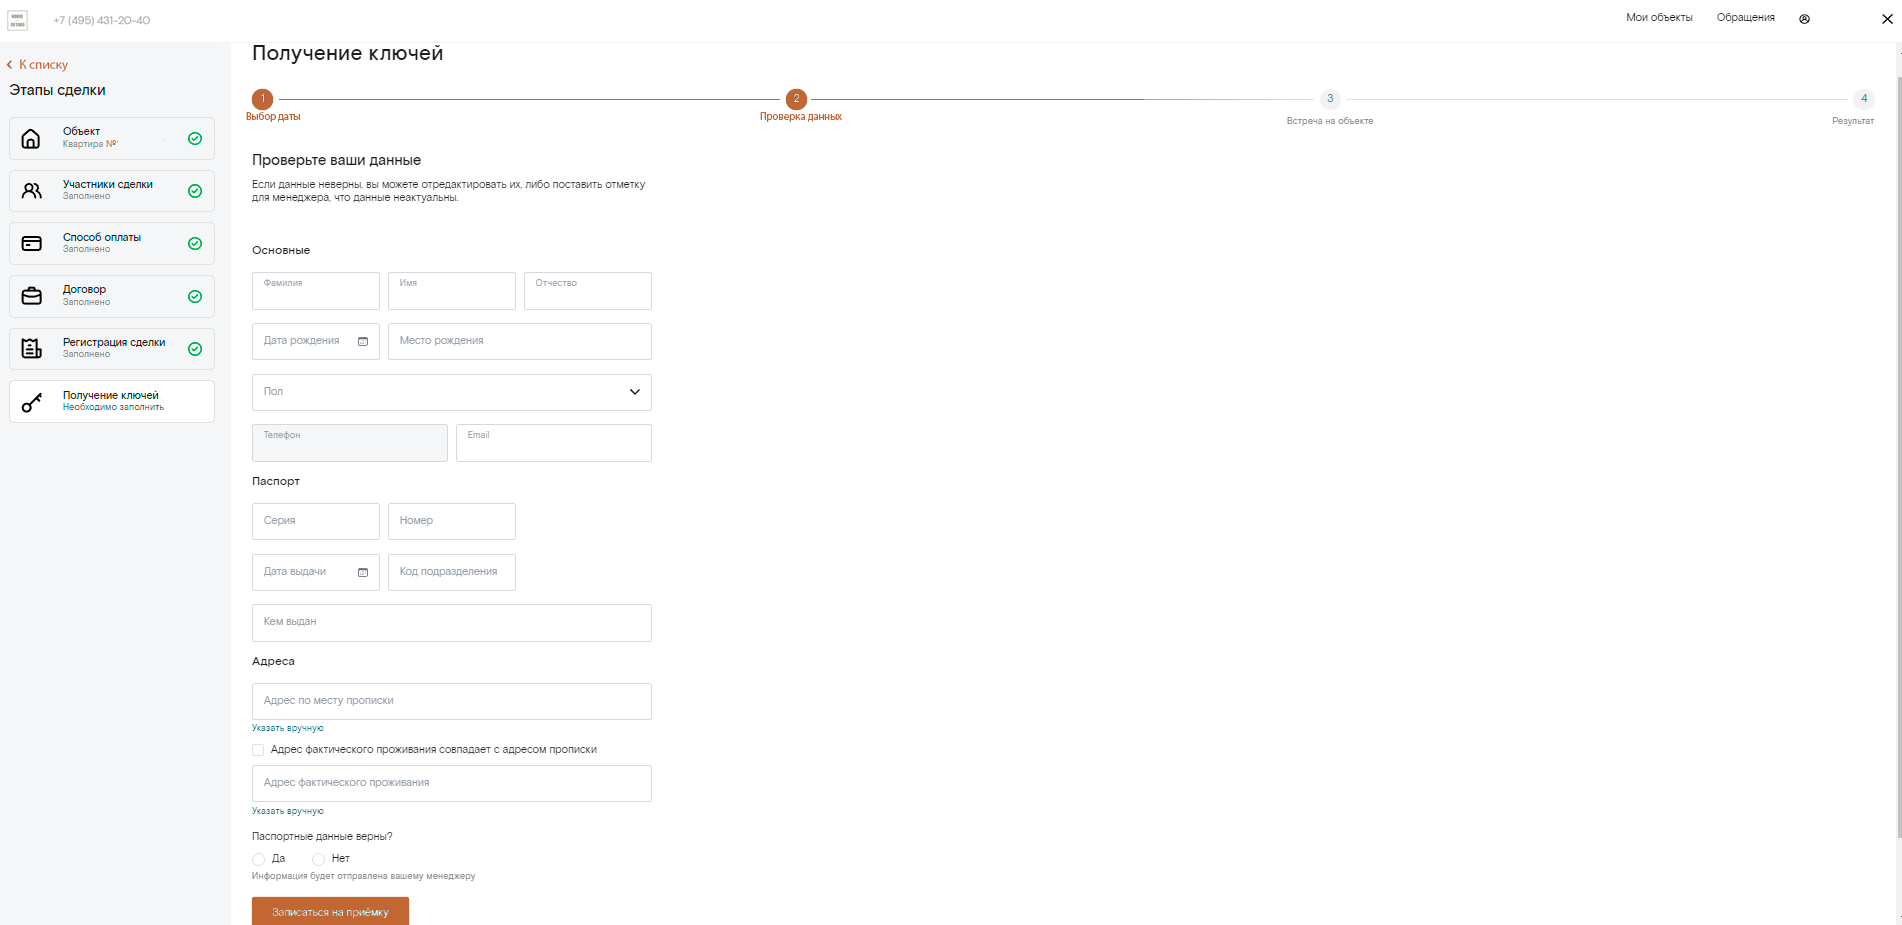Click the key icon for Получение ключей
The image size is (1902, 925).
pyautogui.click(x=32, y=402)
